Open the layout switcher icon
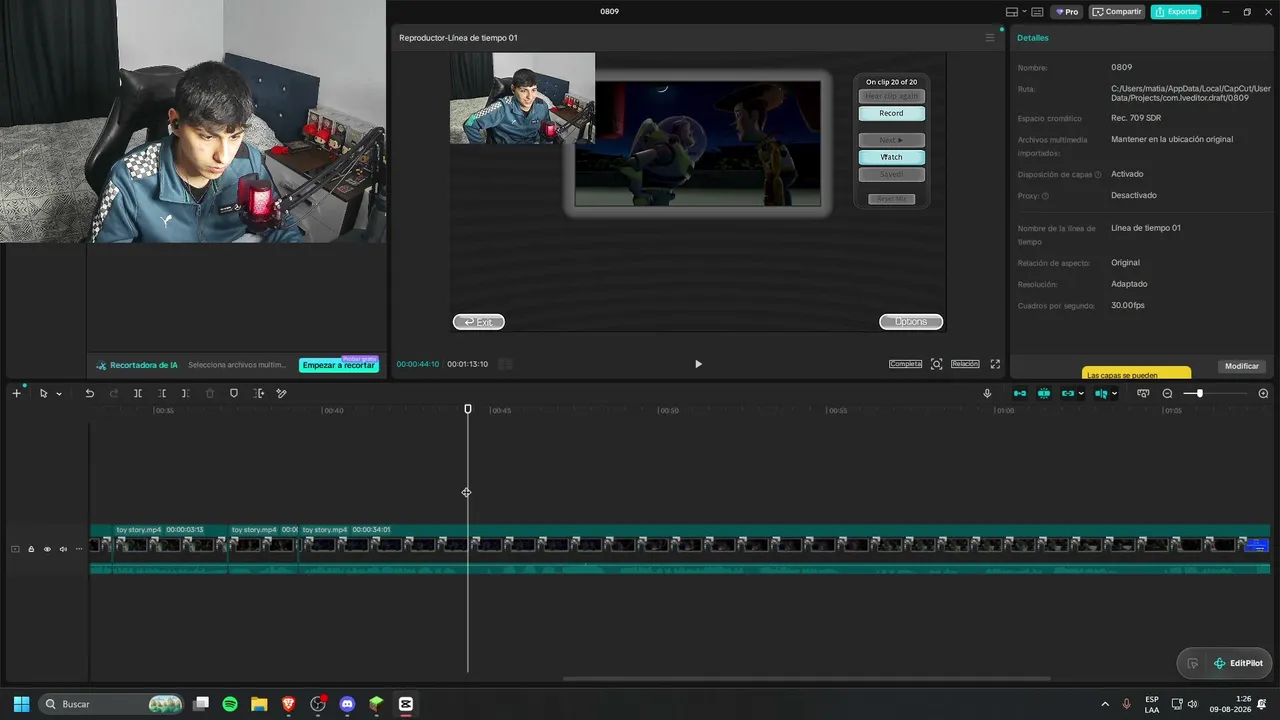 point(1012,12)
